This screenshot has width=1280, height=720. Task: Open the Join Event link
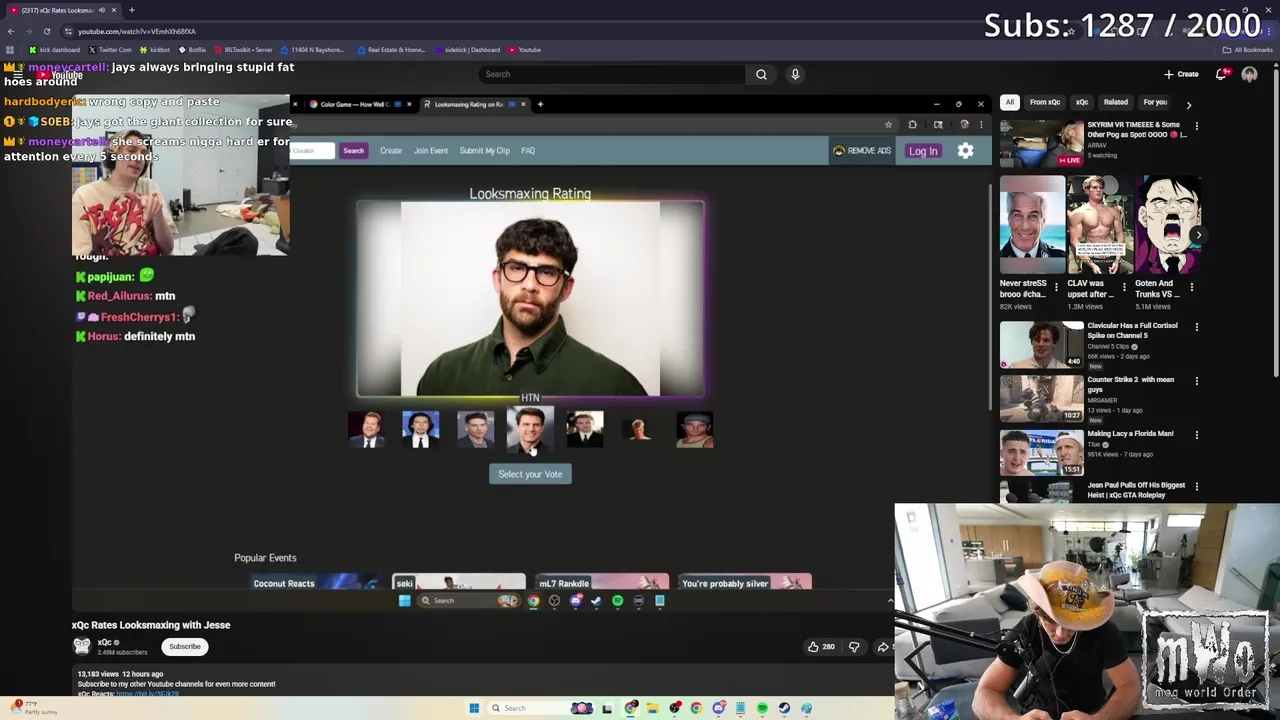pyautogui.click(x=431, y=151)
